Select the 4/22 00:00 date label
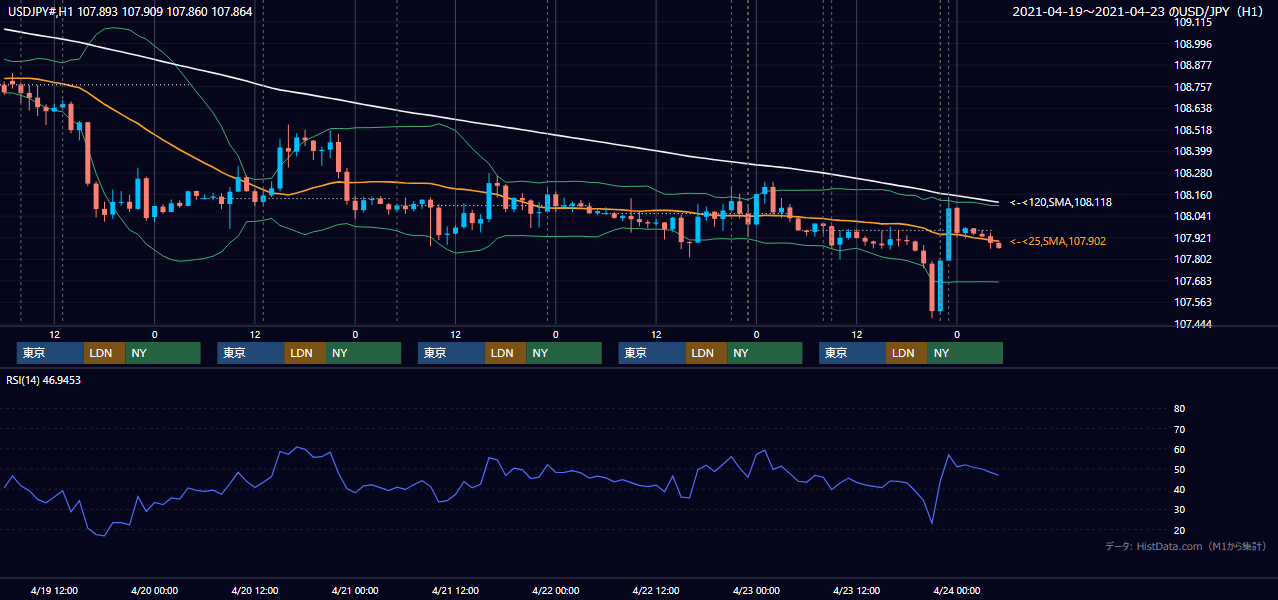The height and width of the screenshot is (600, 1278). (555, 590)
